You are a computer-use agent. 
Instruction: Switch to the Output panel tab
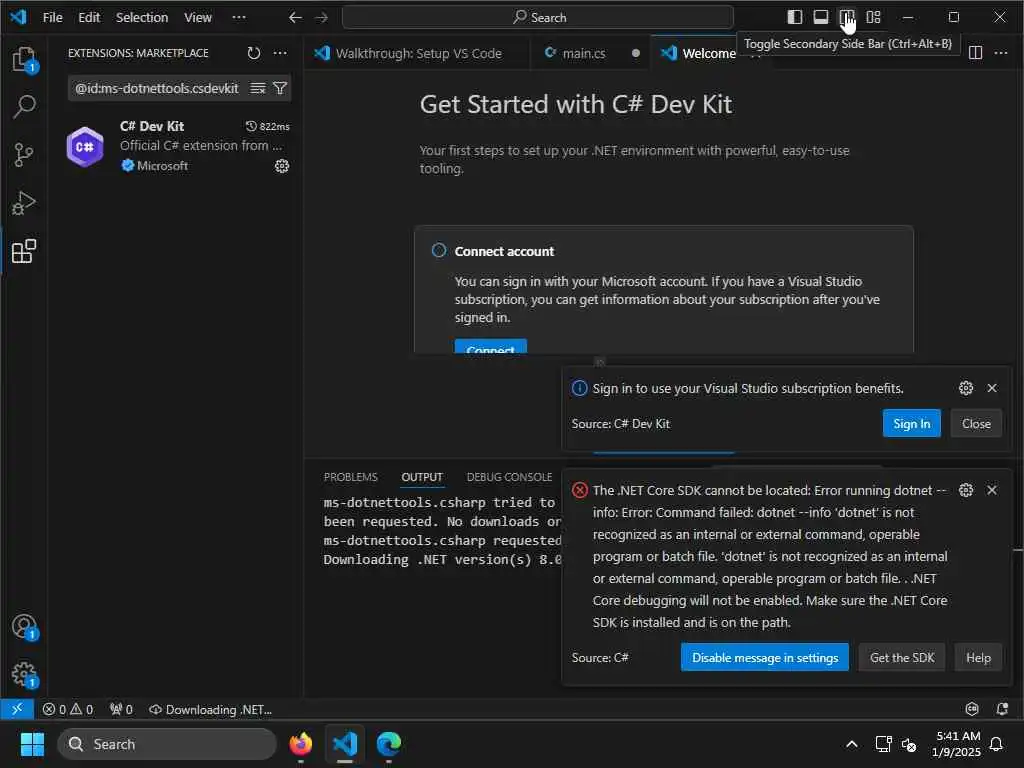422,477
